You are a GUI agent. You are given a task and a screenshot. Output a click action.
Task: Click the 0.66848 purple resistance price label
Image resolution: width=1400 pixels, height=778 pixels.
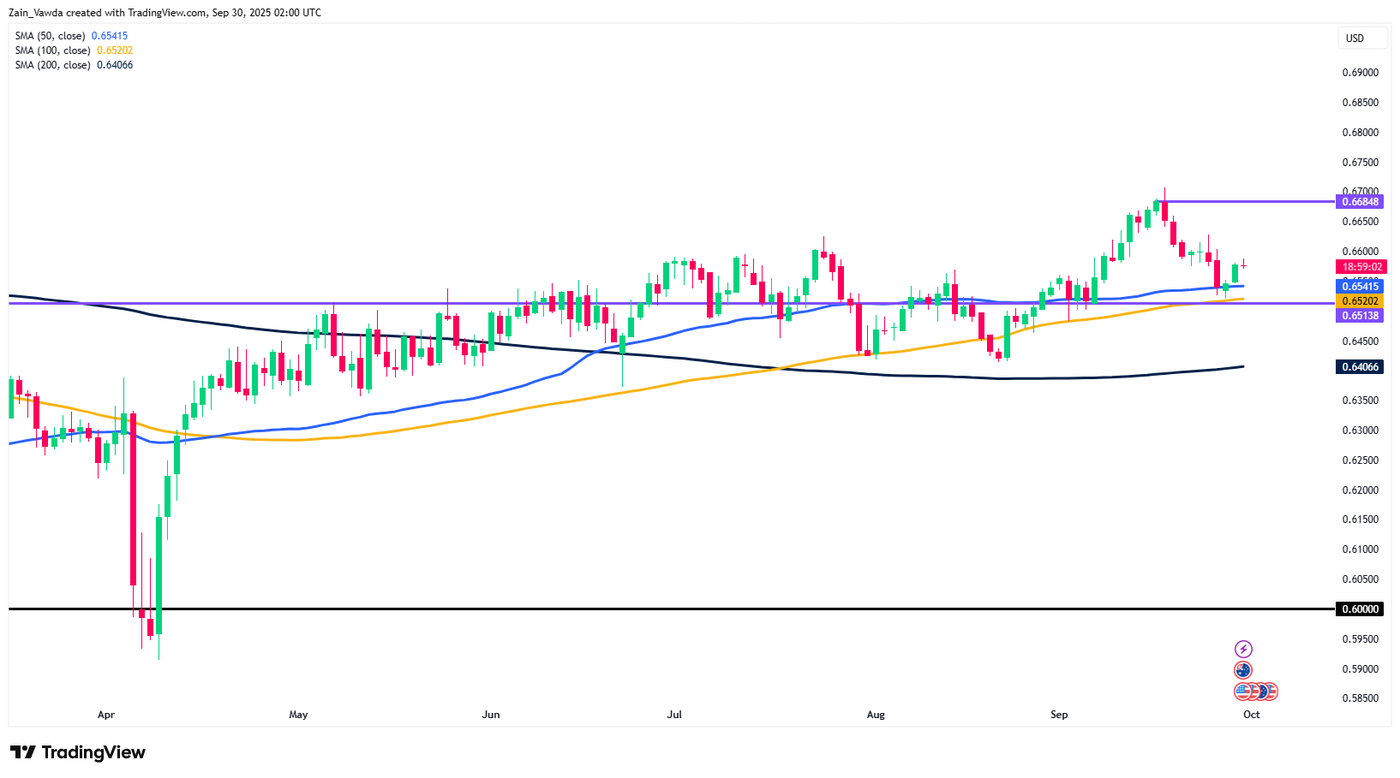click(1361, 201)
